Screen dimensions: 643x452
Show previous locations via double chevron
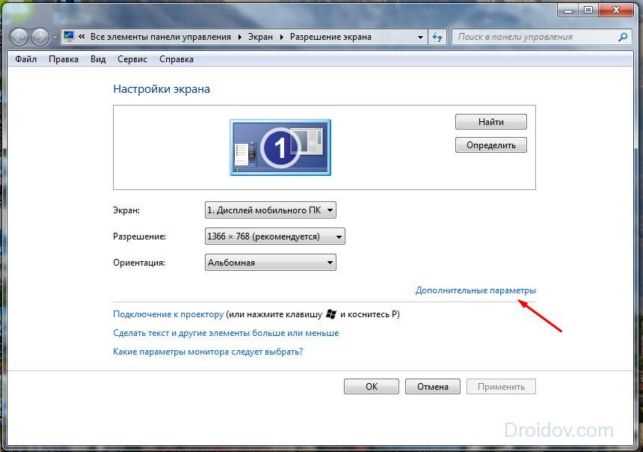point(81,37)
